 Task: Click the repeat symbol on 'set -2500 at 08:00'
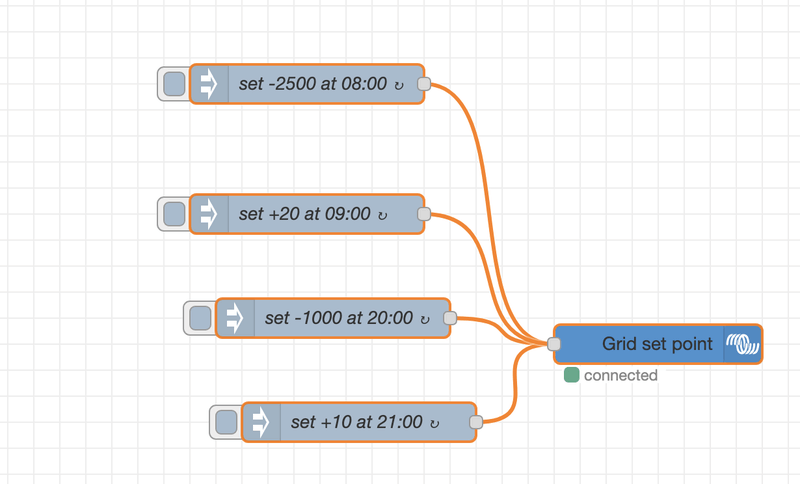pyautogui.click(x=399, y=85)
